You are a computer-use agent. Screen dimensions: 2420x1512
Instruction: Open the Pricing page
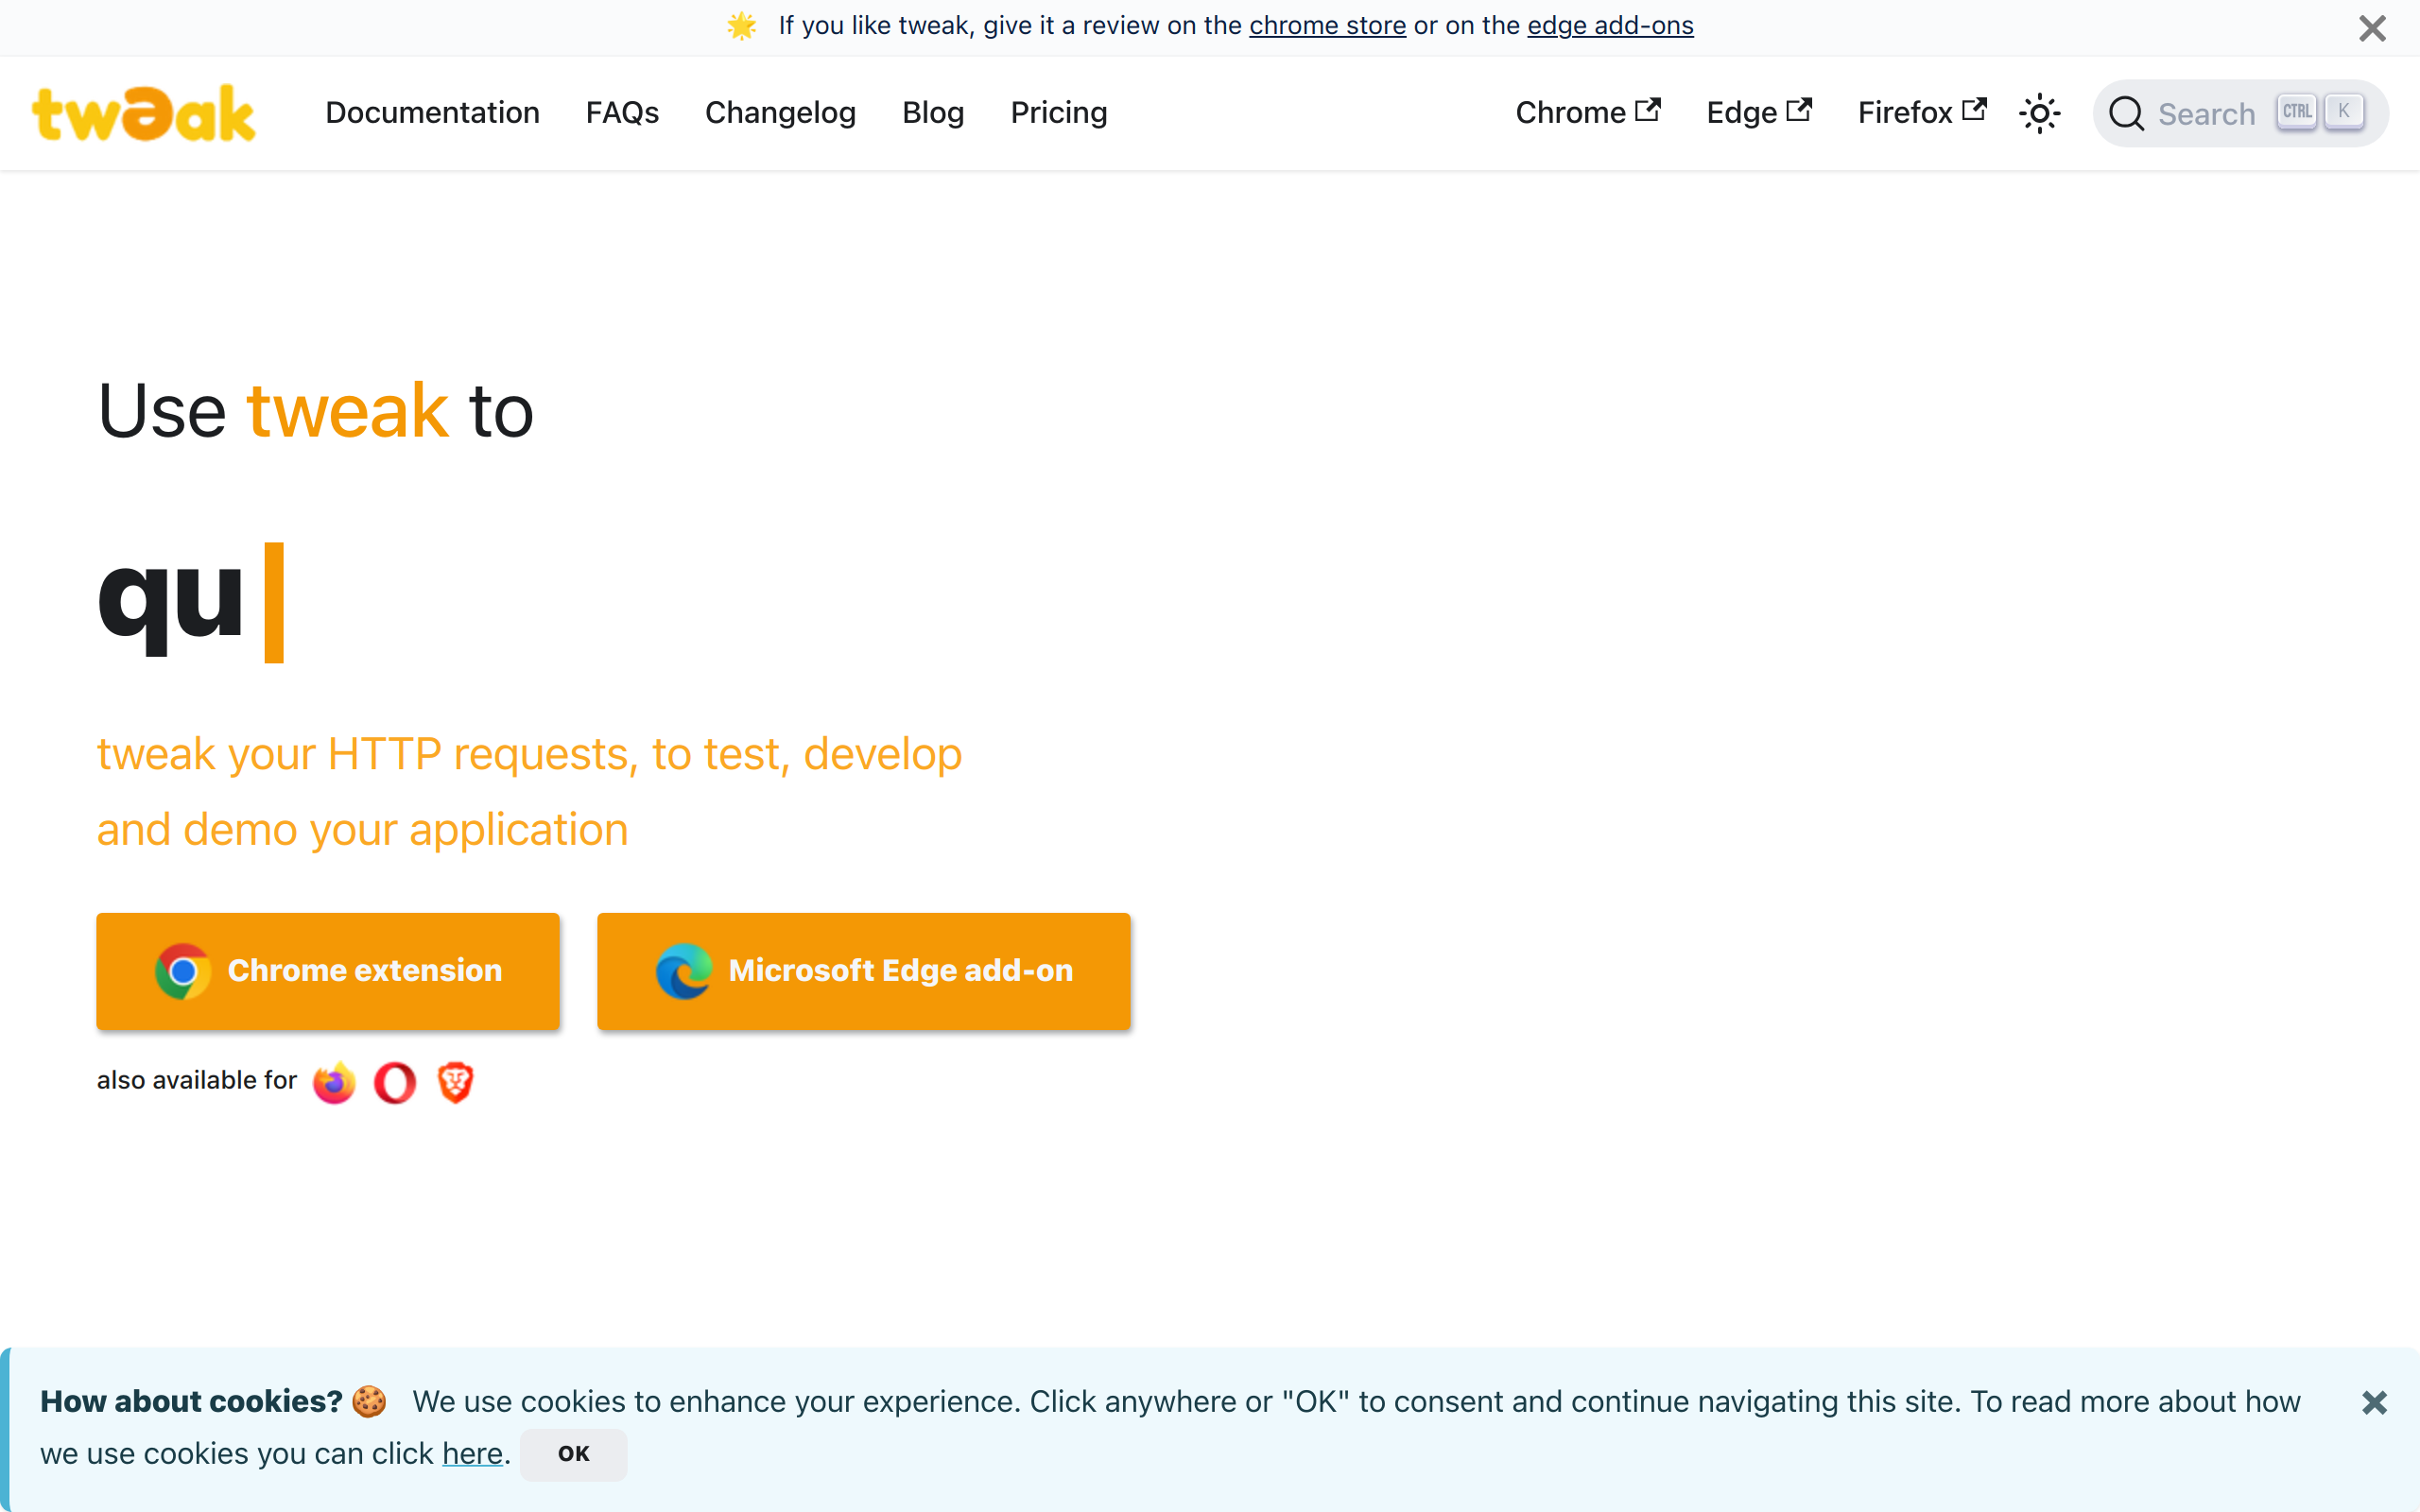click(x=1059, y=113)
